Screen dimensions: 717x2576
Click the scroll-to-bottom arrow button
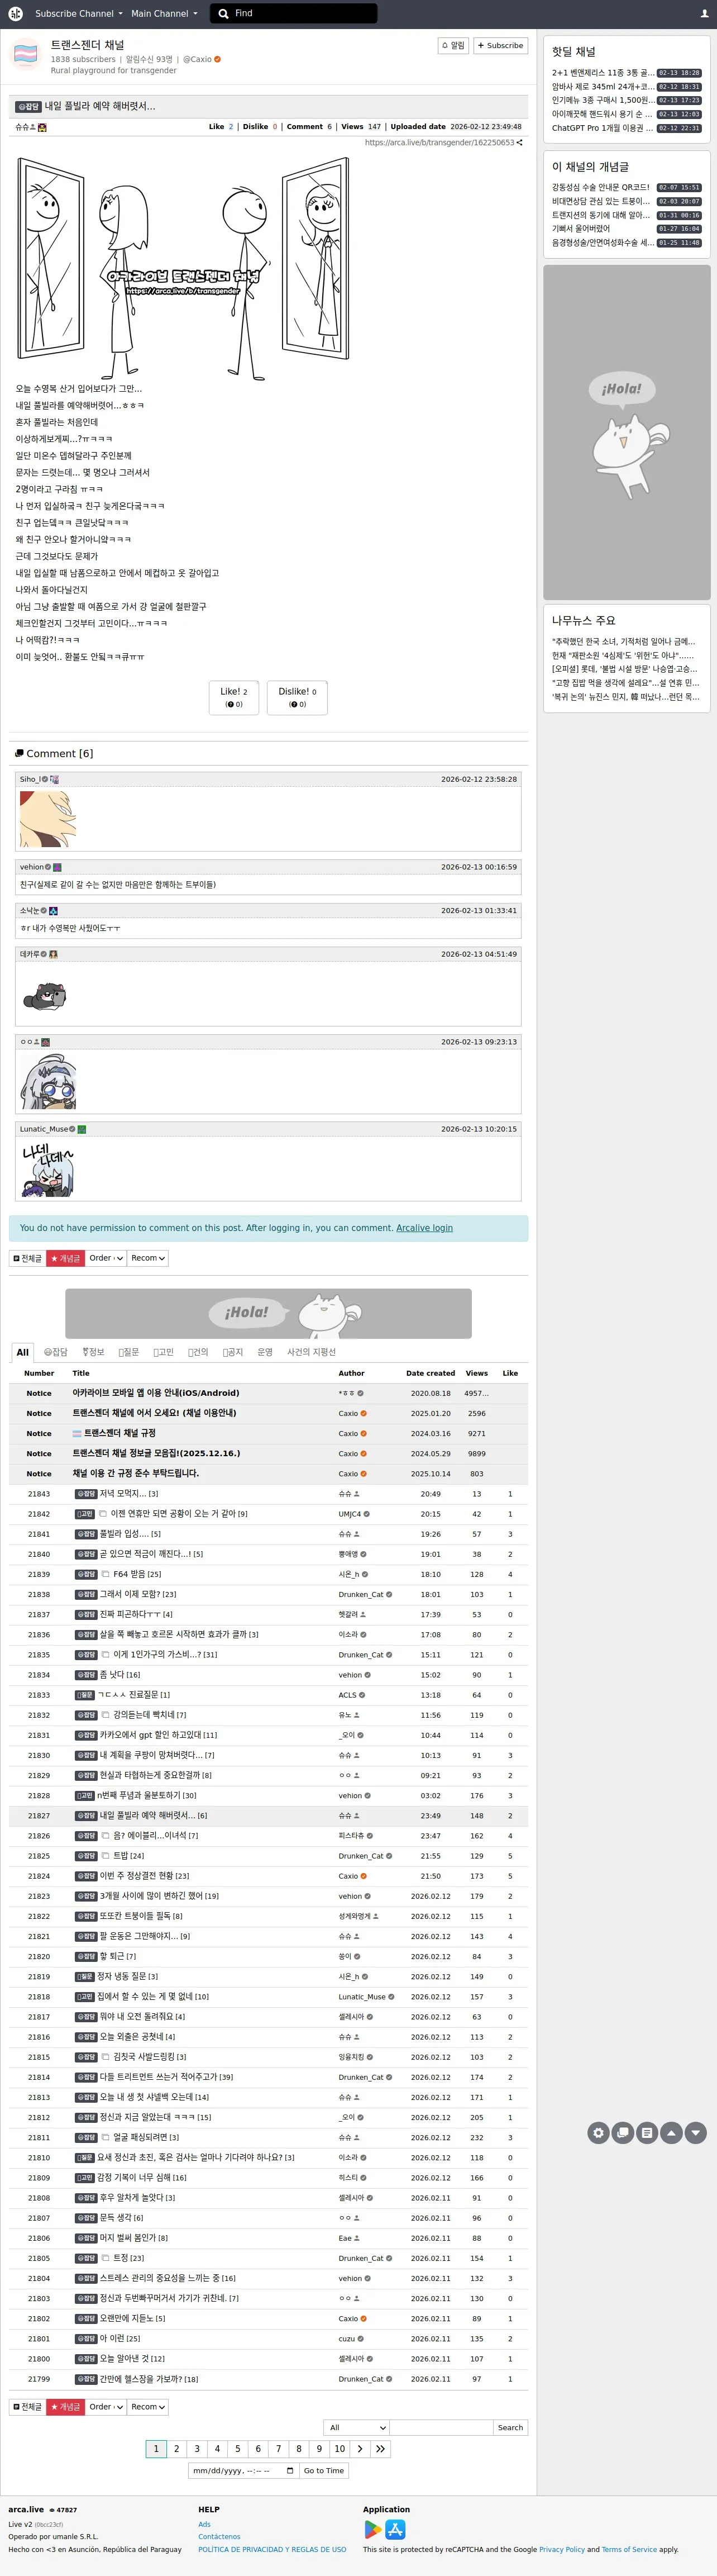pyautogui.click(x=696, y=2132)
